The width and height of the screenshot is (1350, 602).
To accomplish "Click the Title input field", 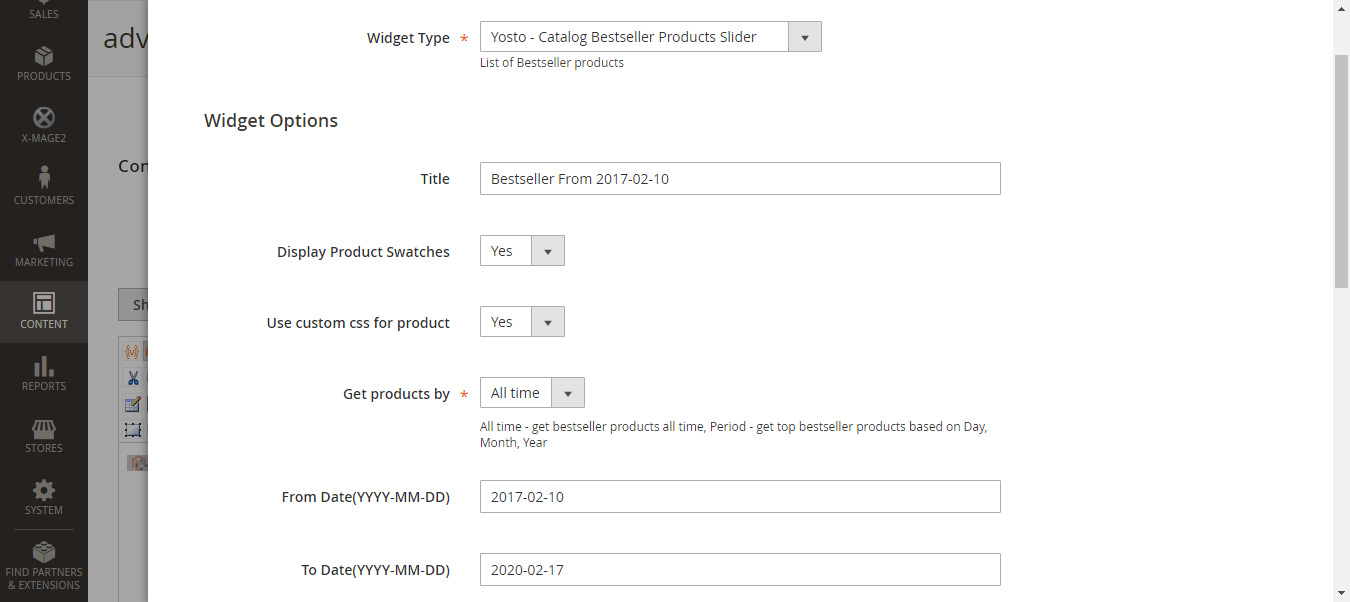I will point(739,179).
